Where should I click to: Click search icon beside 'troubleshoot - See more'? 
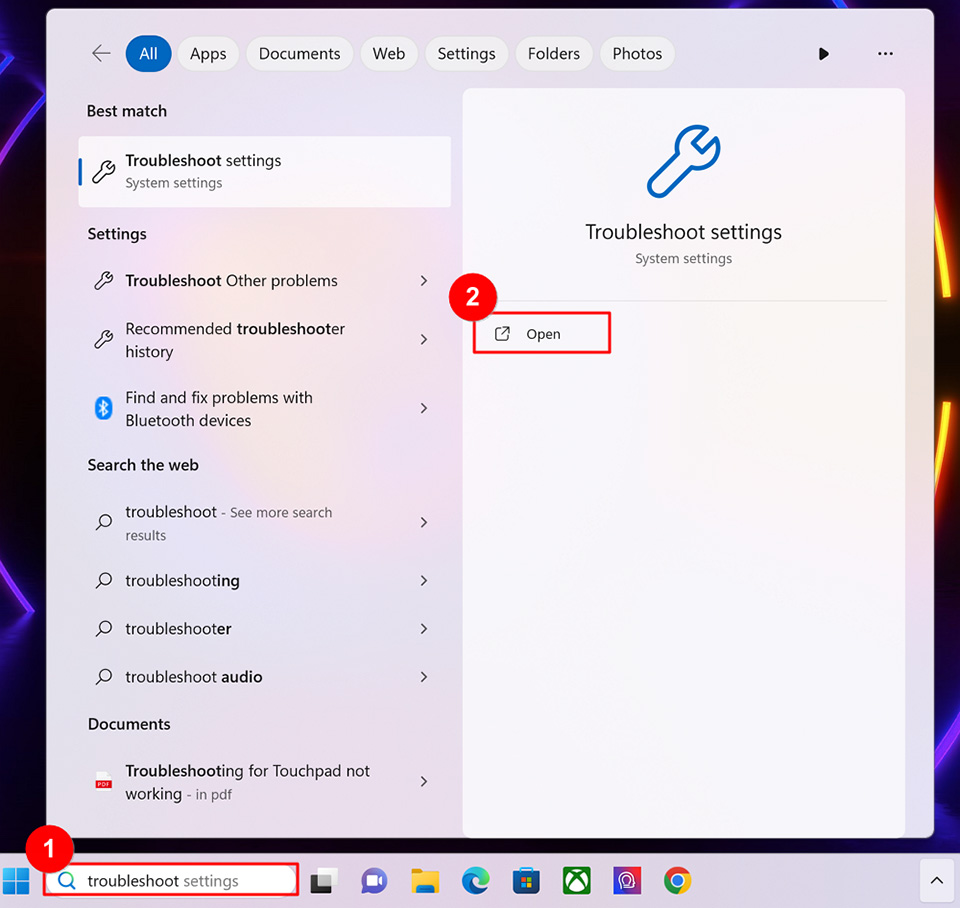coord(103,522)
